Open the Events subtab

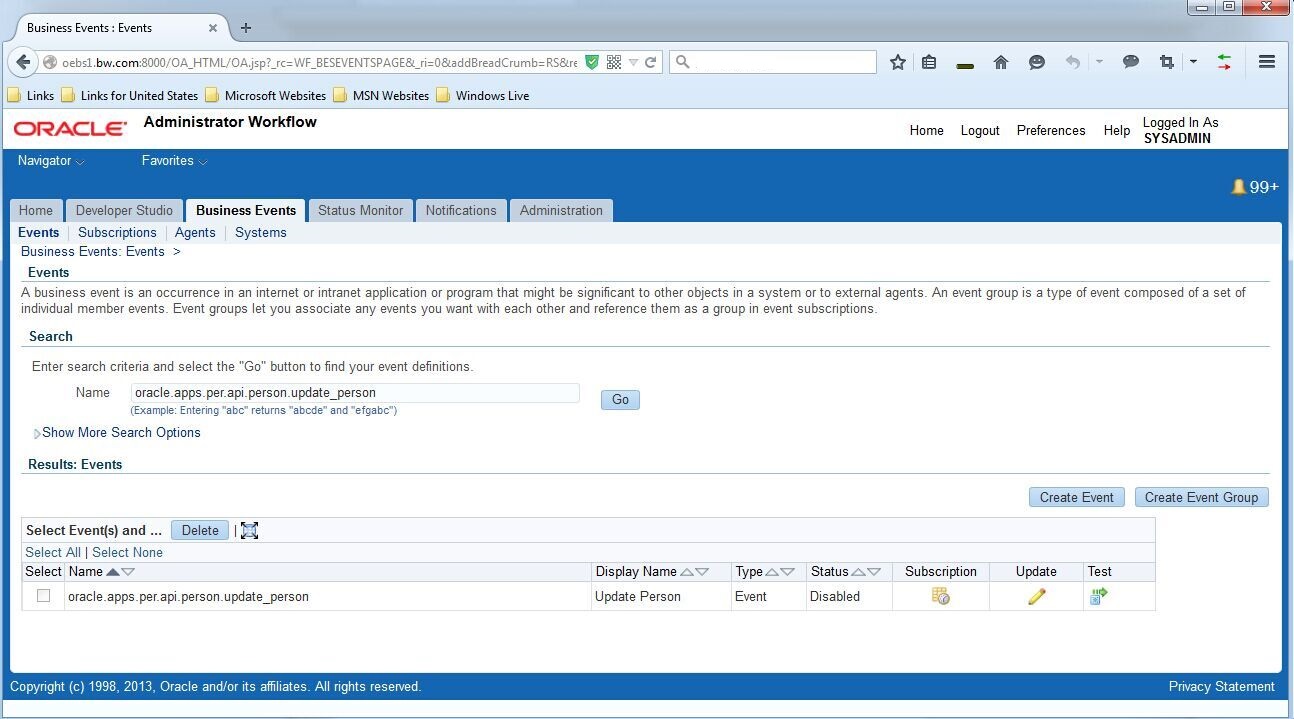(39, 232)
